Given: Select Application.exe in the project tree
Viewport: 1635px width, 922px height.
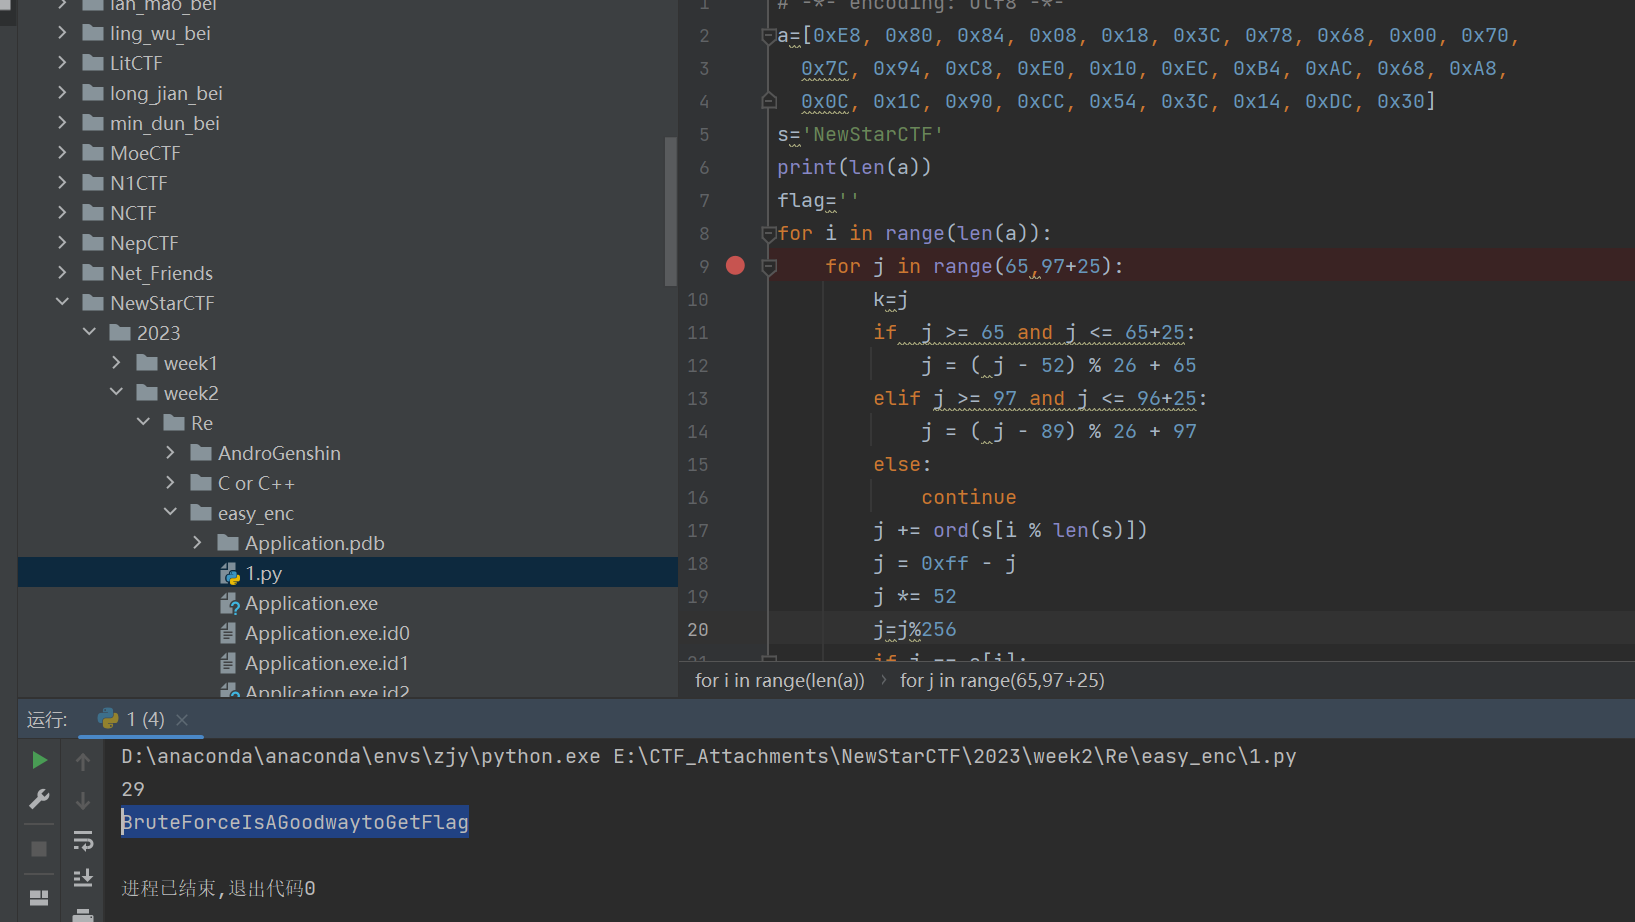Looking at the screenshot, I should pyautogui.click(x=311, y=604).
